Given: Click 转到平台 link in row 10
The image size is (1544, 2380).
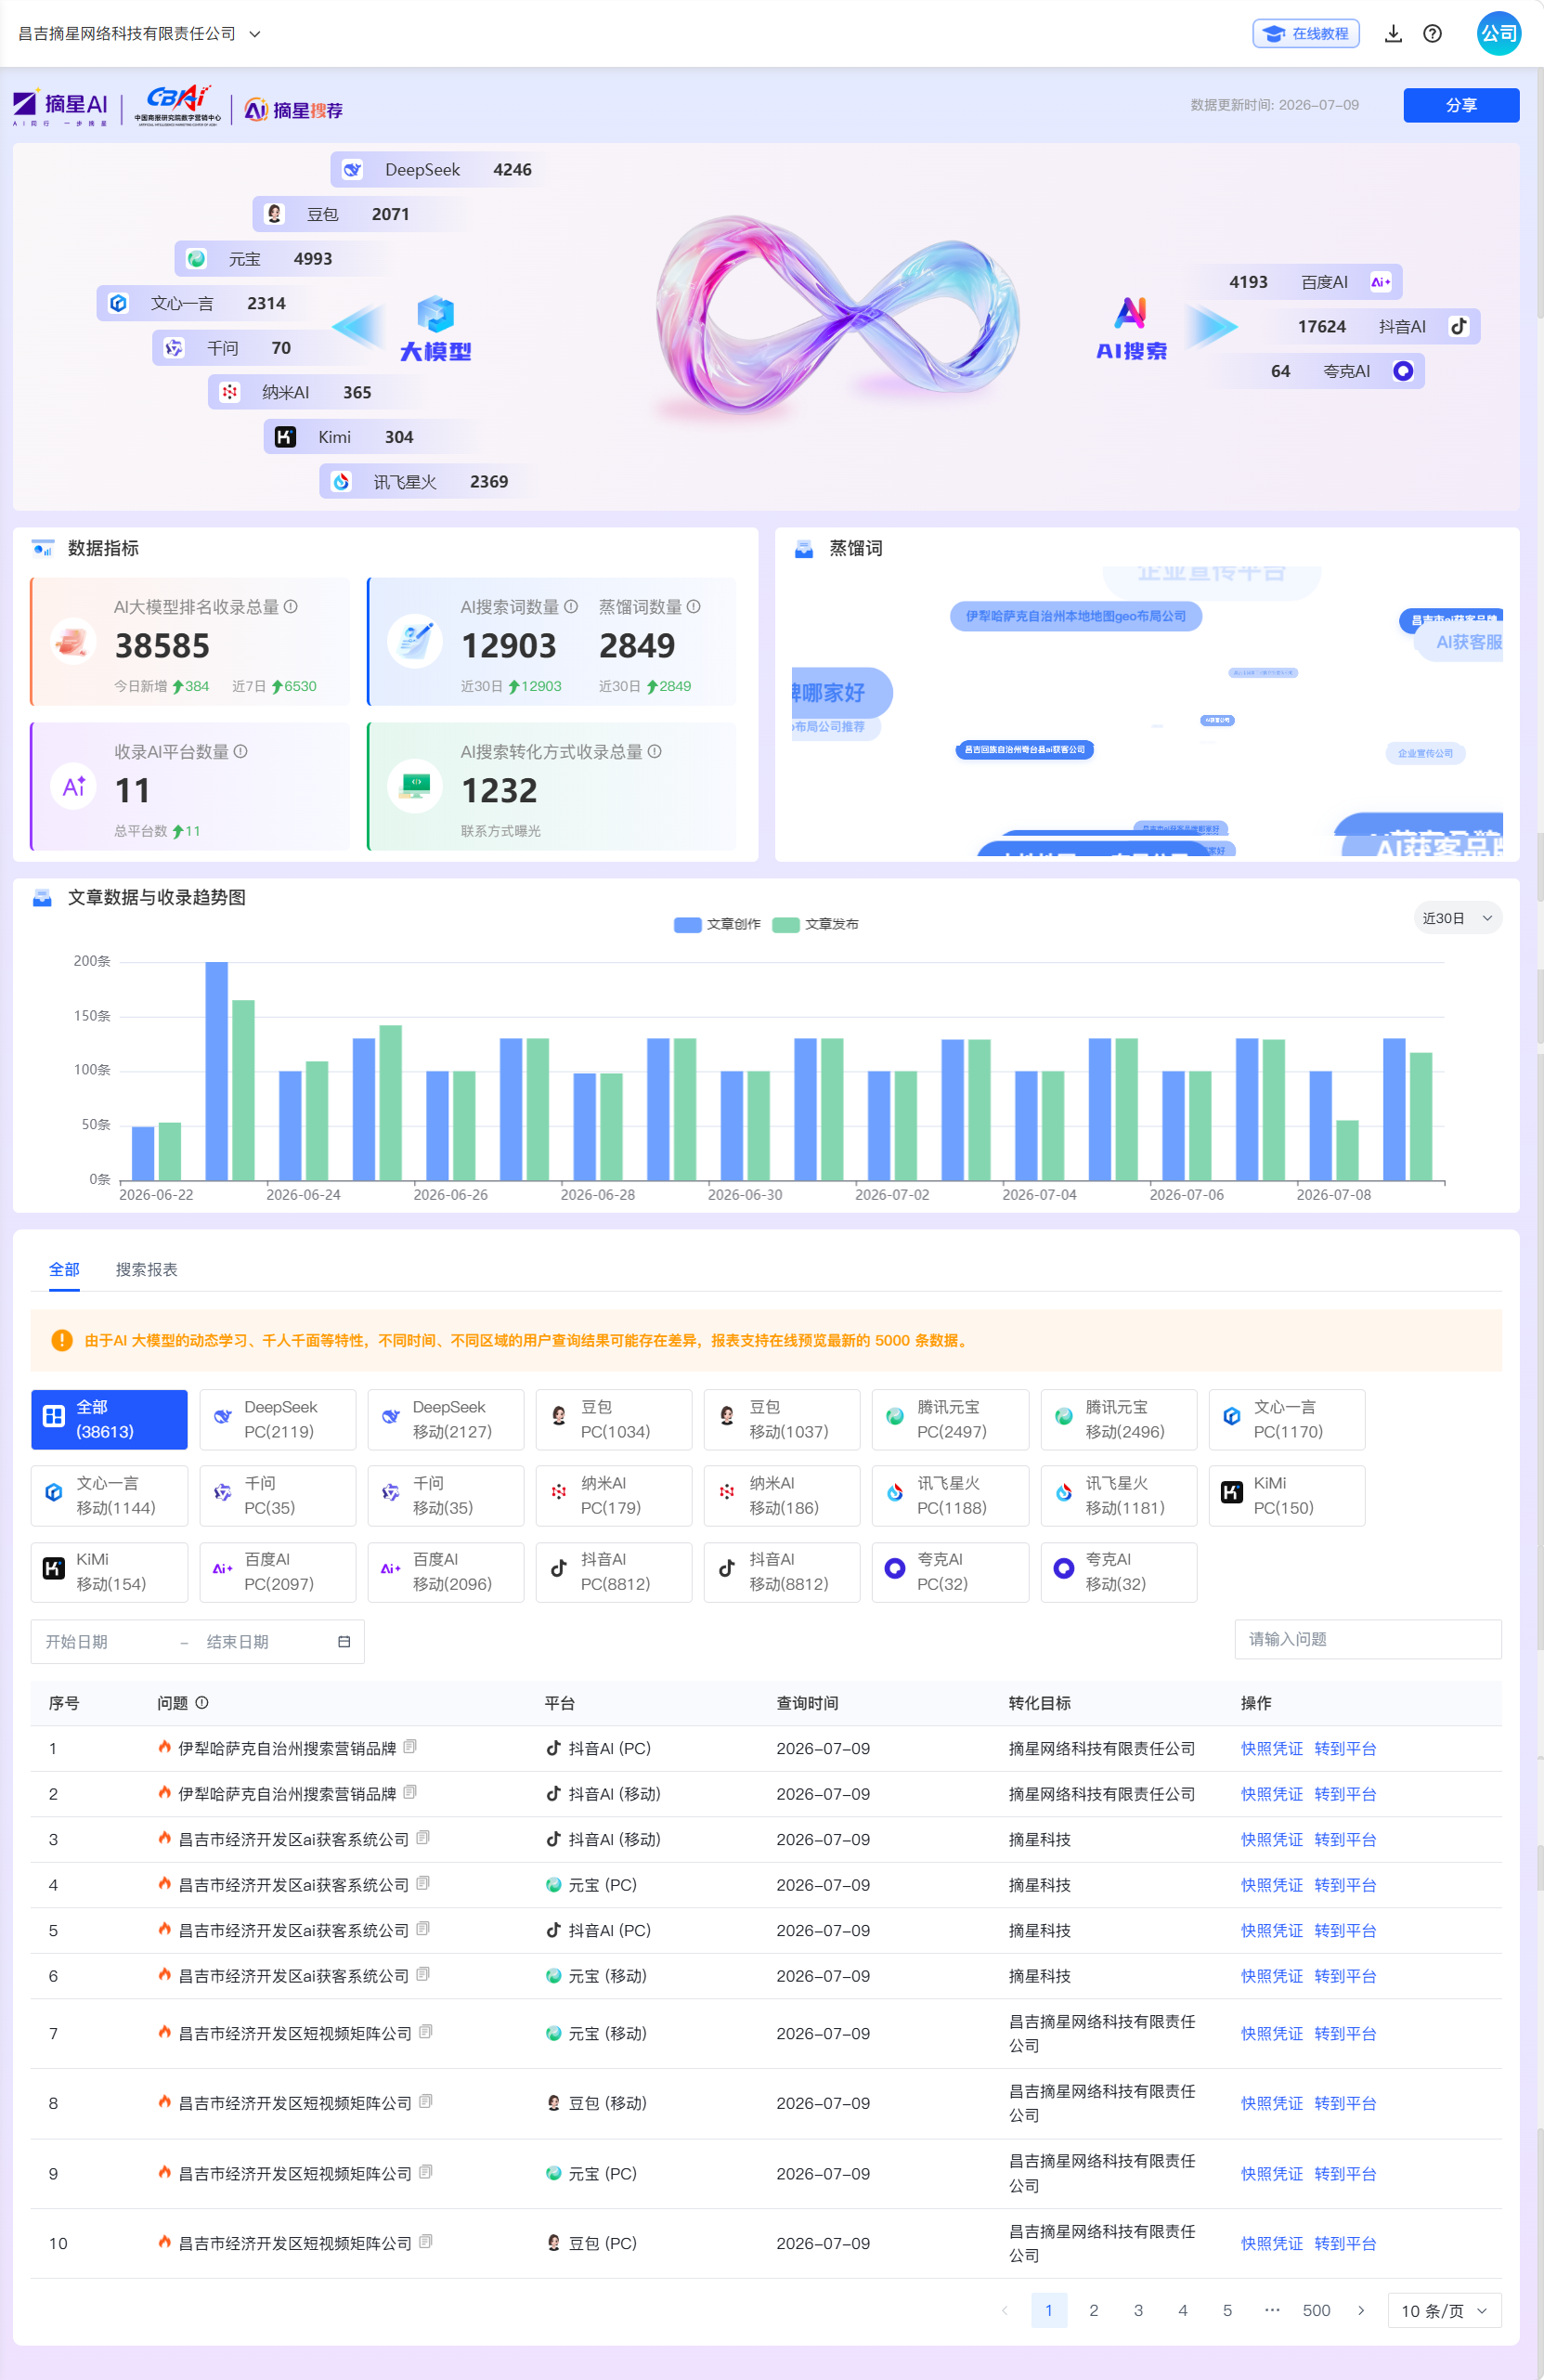Looking at the screenshot, I should click(1345, 2243).
